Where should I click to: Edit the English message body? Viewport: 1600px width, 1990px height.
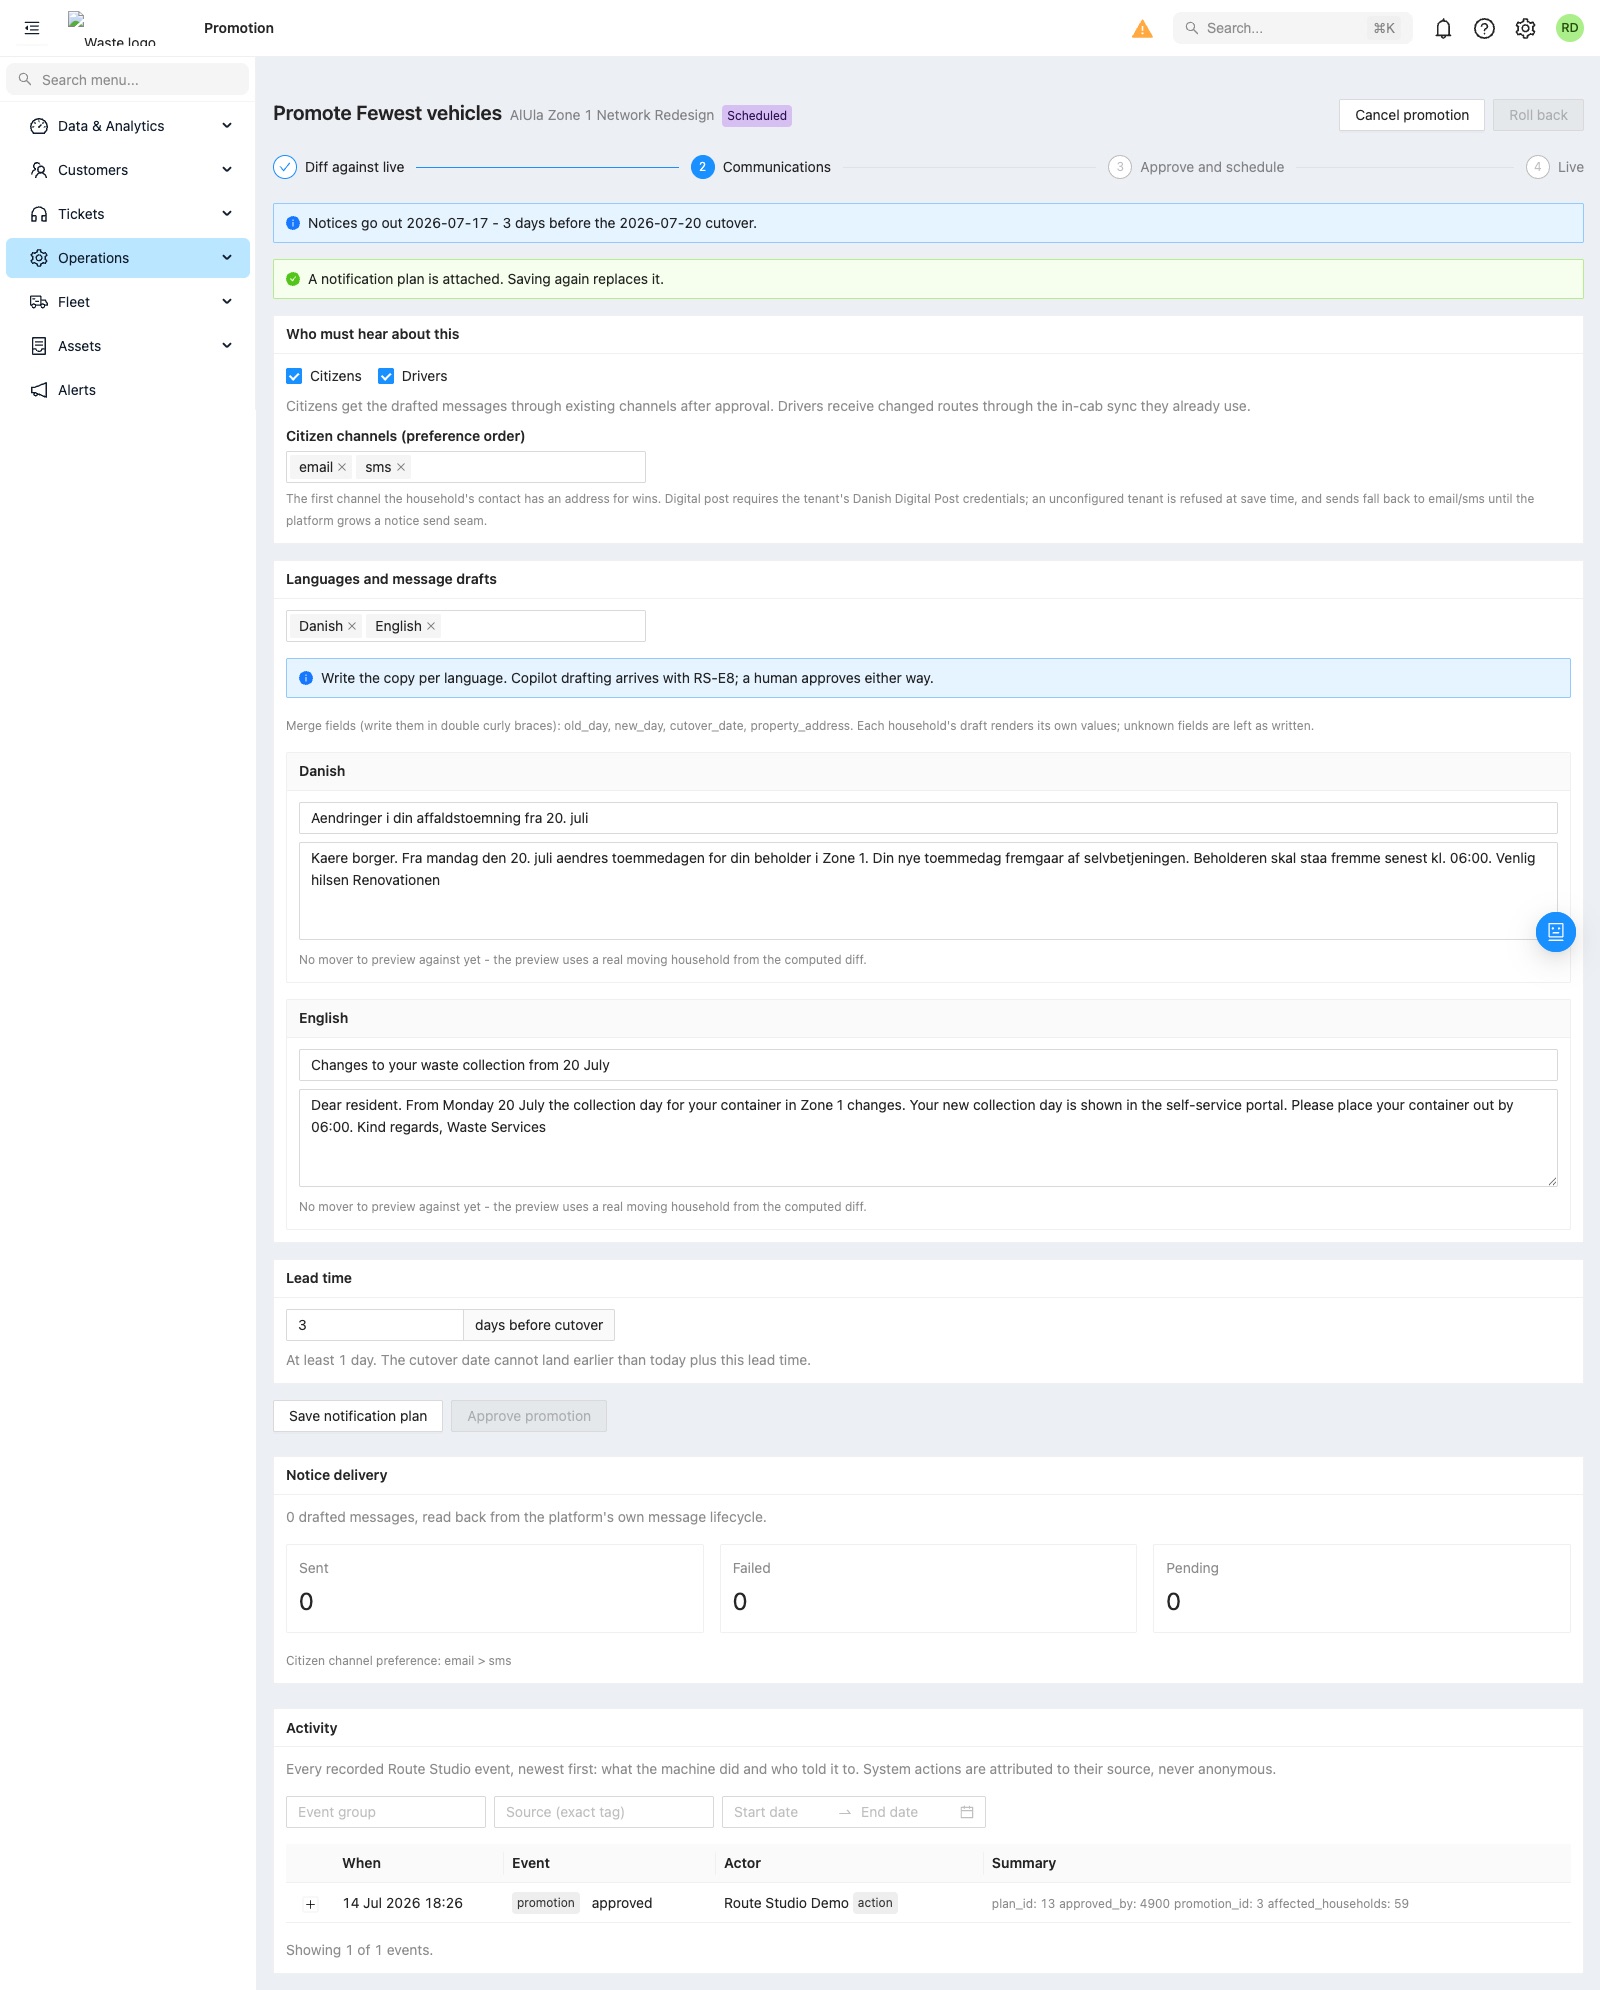tap(928, 1138)
